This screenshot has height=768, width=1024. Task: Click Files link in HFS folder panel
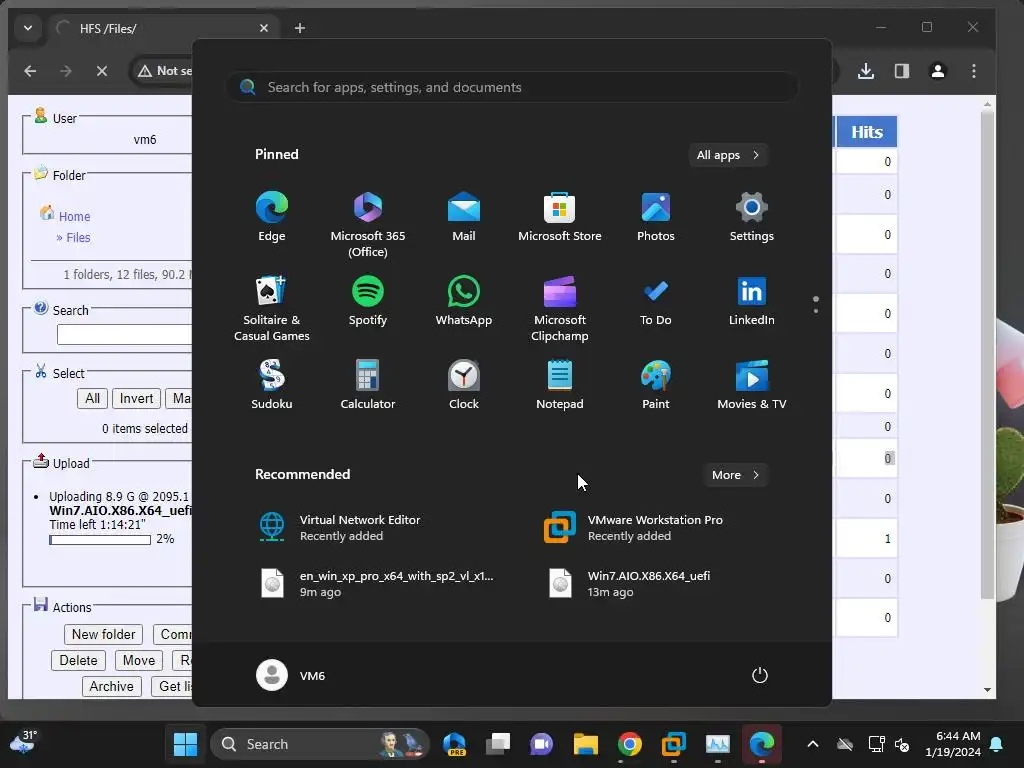point(78,238)
